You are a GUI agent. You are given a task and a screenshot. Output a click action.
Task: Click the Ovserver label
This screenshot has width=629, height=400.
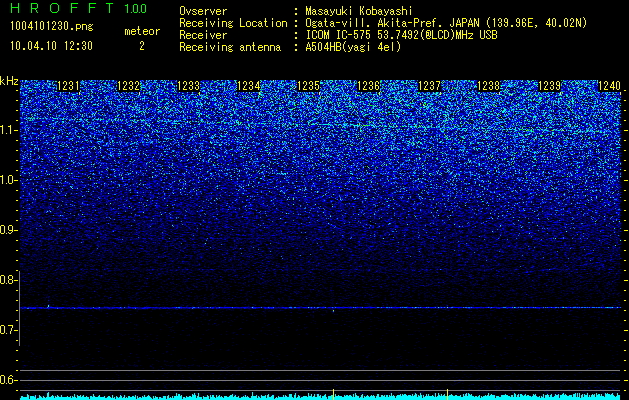click(203, 11)
